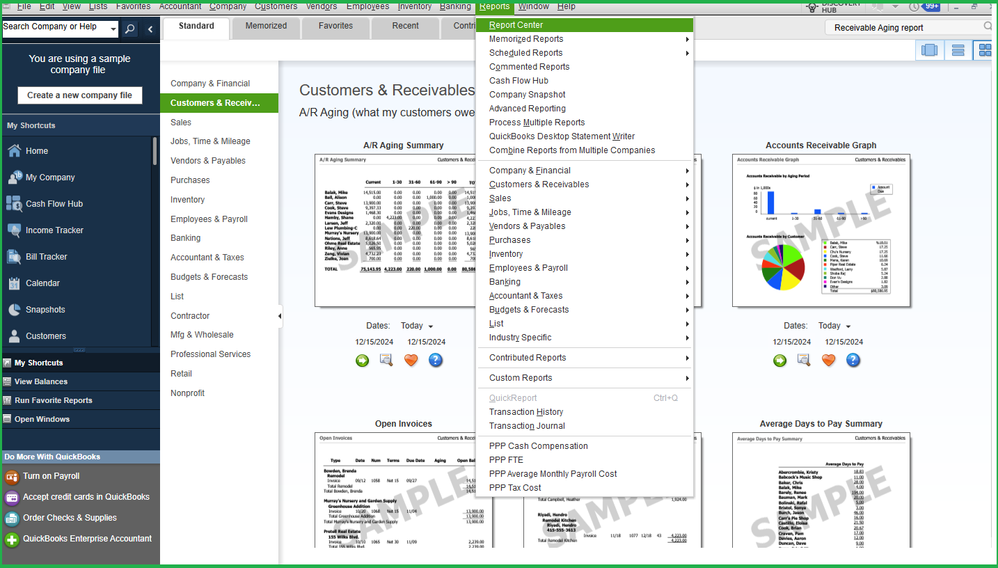Open help for A/R Aging Summary
Image resolution: width=998 pixels, height=568 pixels.
435,360
